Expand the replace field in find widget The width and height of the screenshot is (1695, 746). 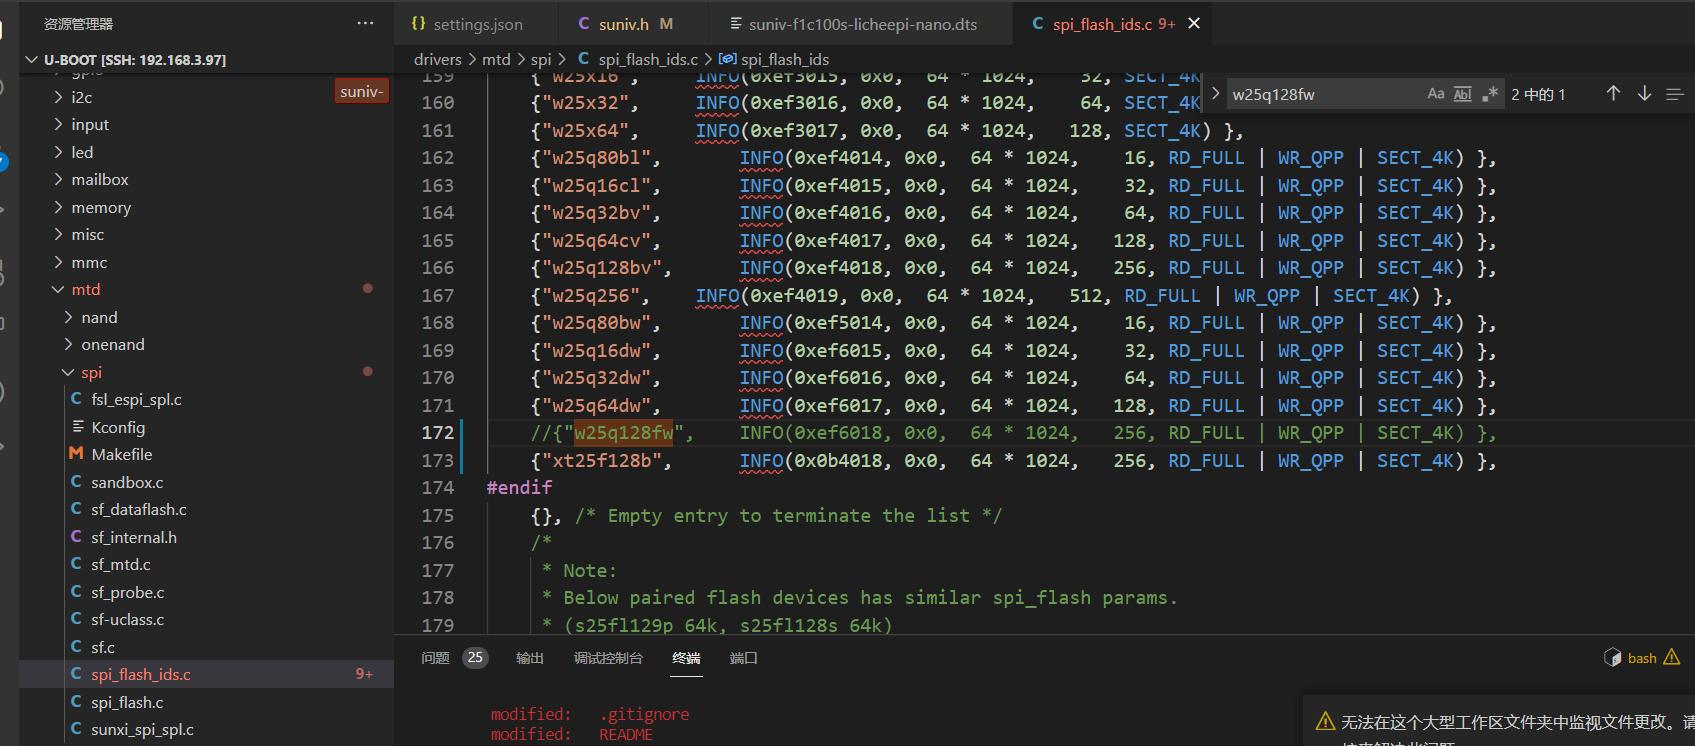tap(1215, 93)
